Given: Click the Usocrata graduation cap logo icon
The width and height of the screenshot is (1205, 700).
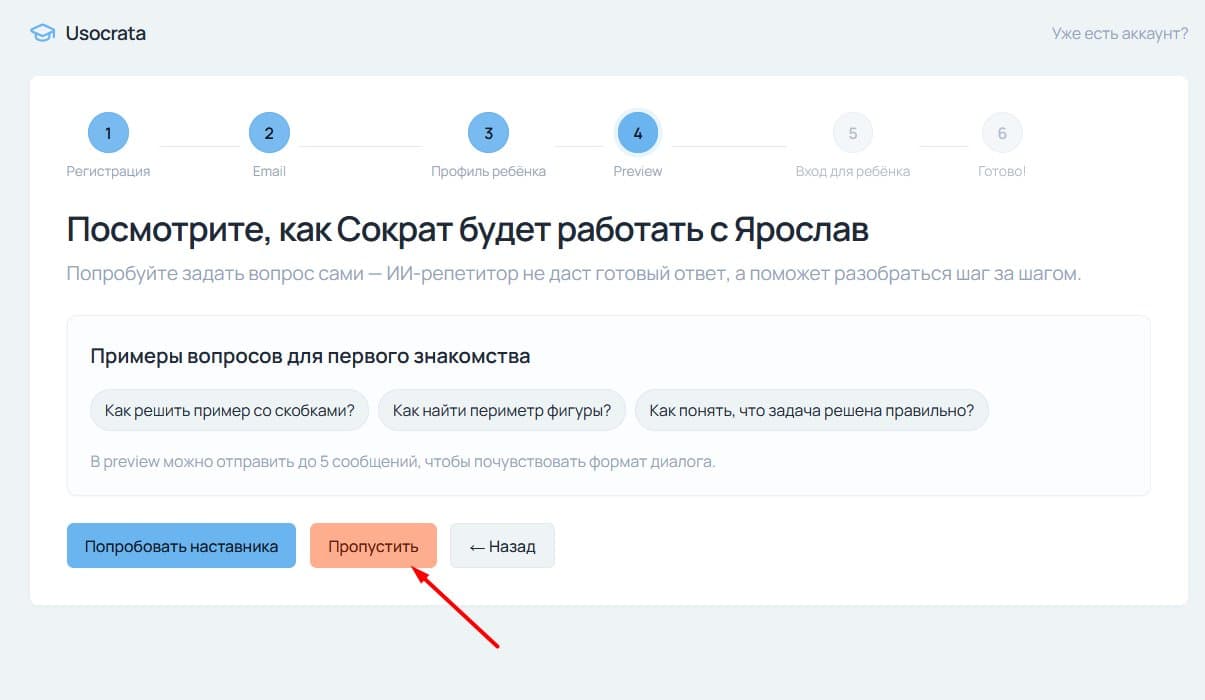Looking at the screenshot, I should pyautogui.click(x=40, y=32).
